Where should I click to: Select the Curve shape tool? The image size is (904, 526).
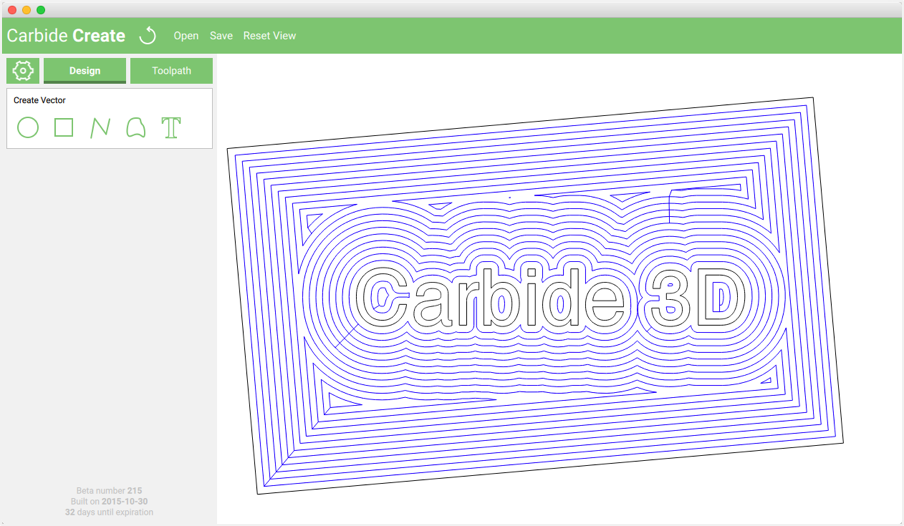click(x=135, y=127)
